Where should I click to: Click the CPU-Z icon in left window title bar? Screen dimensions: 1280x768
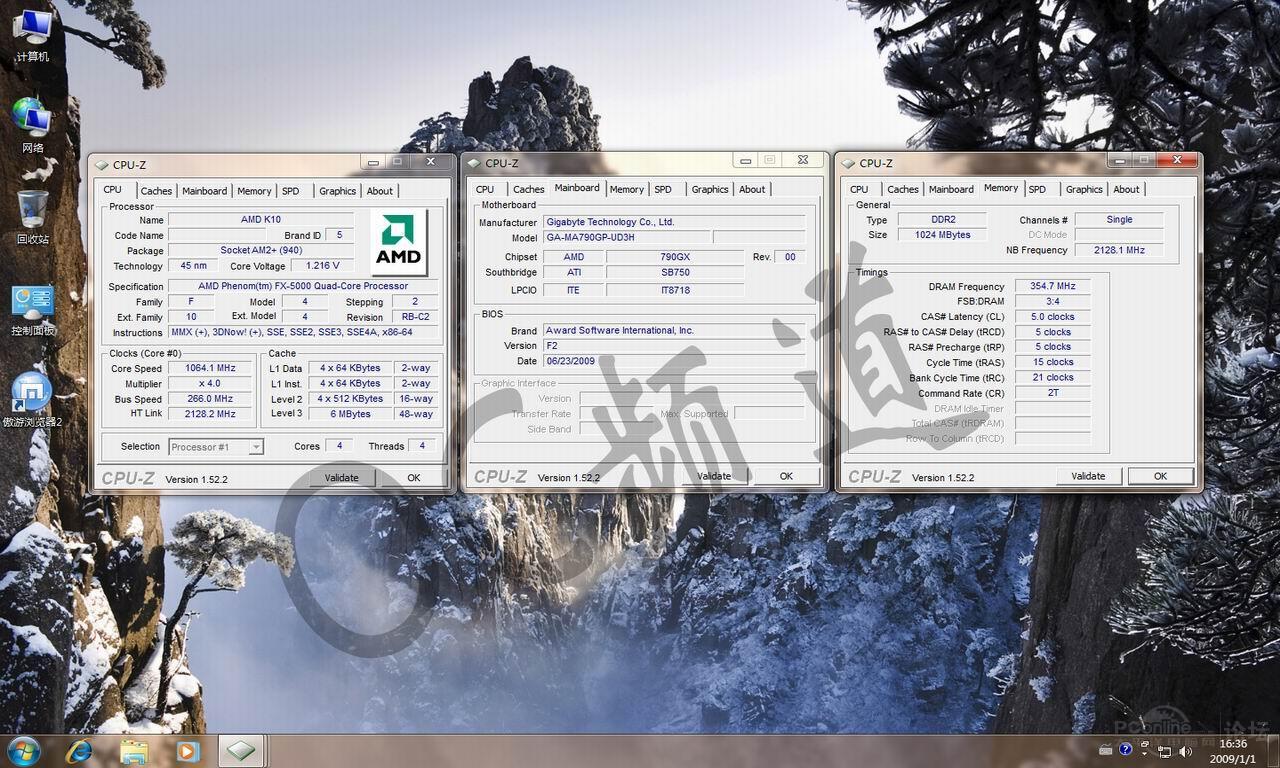[101, 165]
